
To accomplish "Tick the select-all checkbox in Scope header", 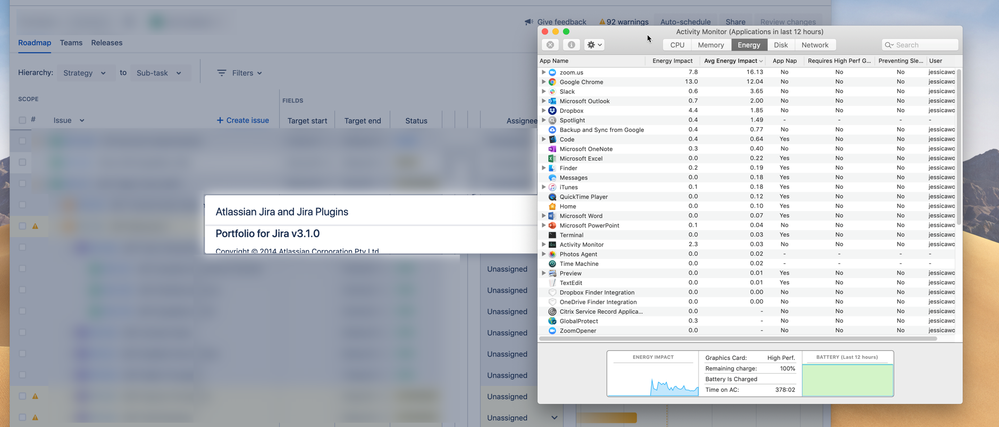I will [22, 120].
